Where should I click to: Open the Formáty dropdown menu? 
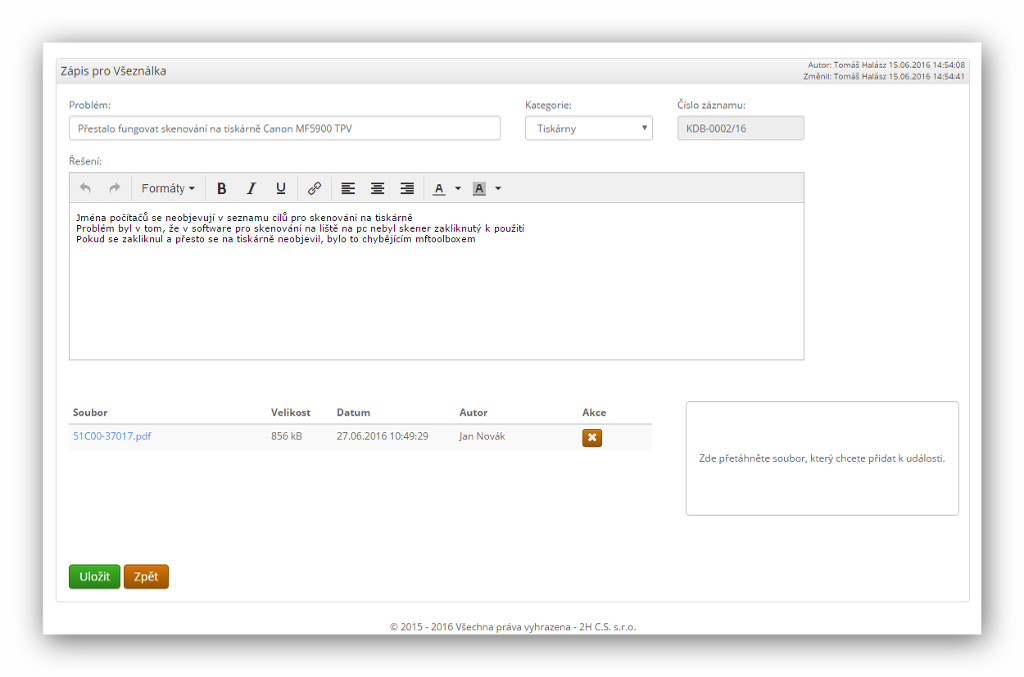[167, 188]
